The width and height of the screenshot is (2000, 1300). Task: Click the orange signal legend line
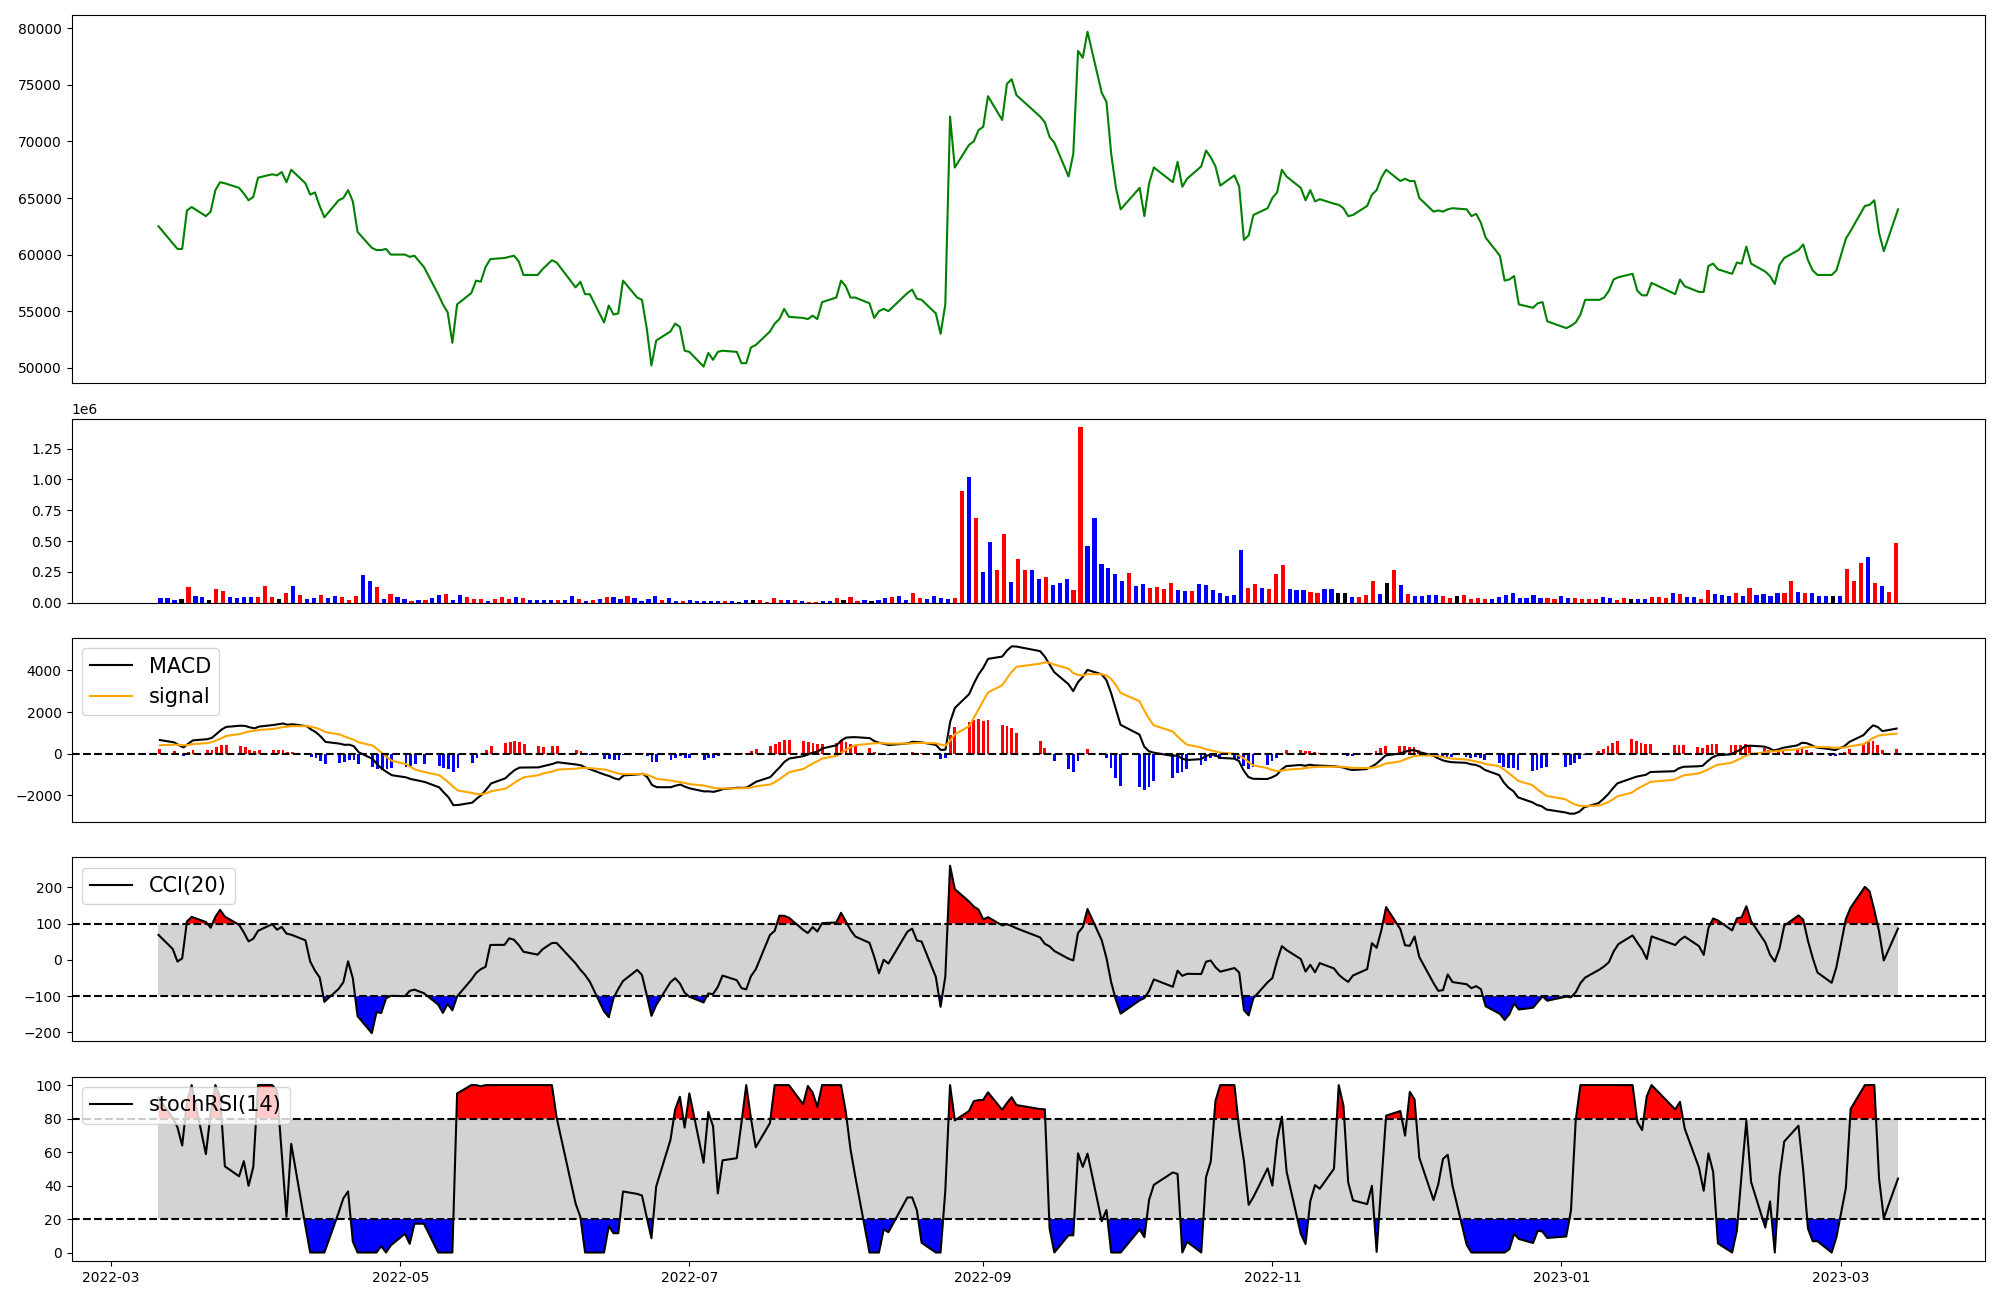pyautogui.click(x=111, y=696)
